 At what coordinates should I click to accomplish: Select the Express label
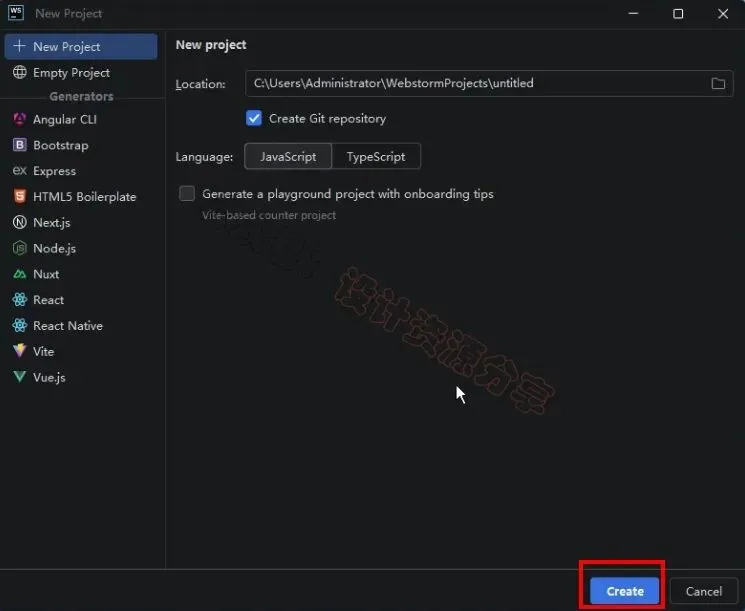54,171
